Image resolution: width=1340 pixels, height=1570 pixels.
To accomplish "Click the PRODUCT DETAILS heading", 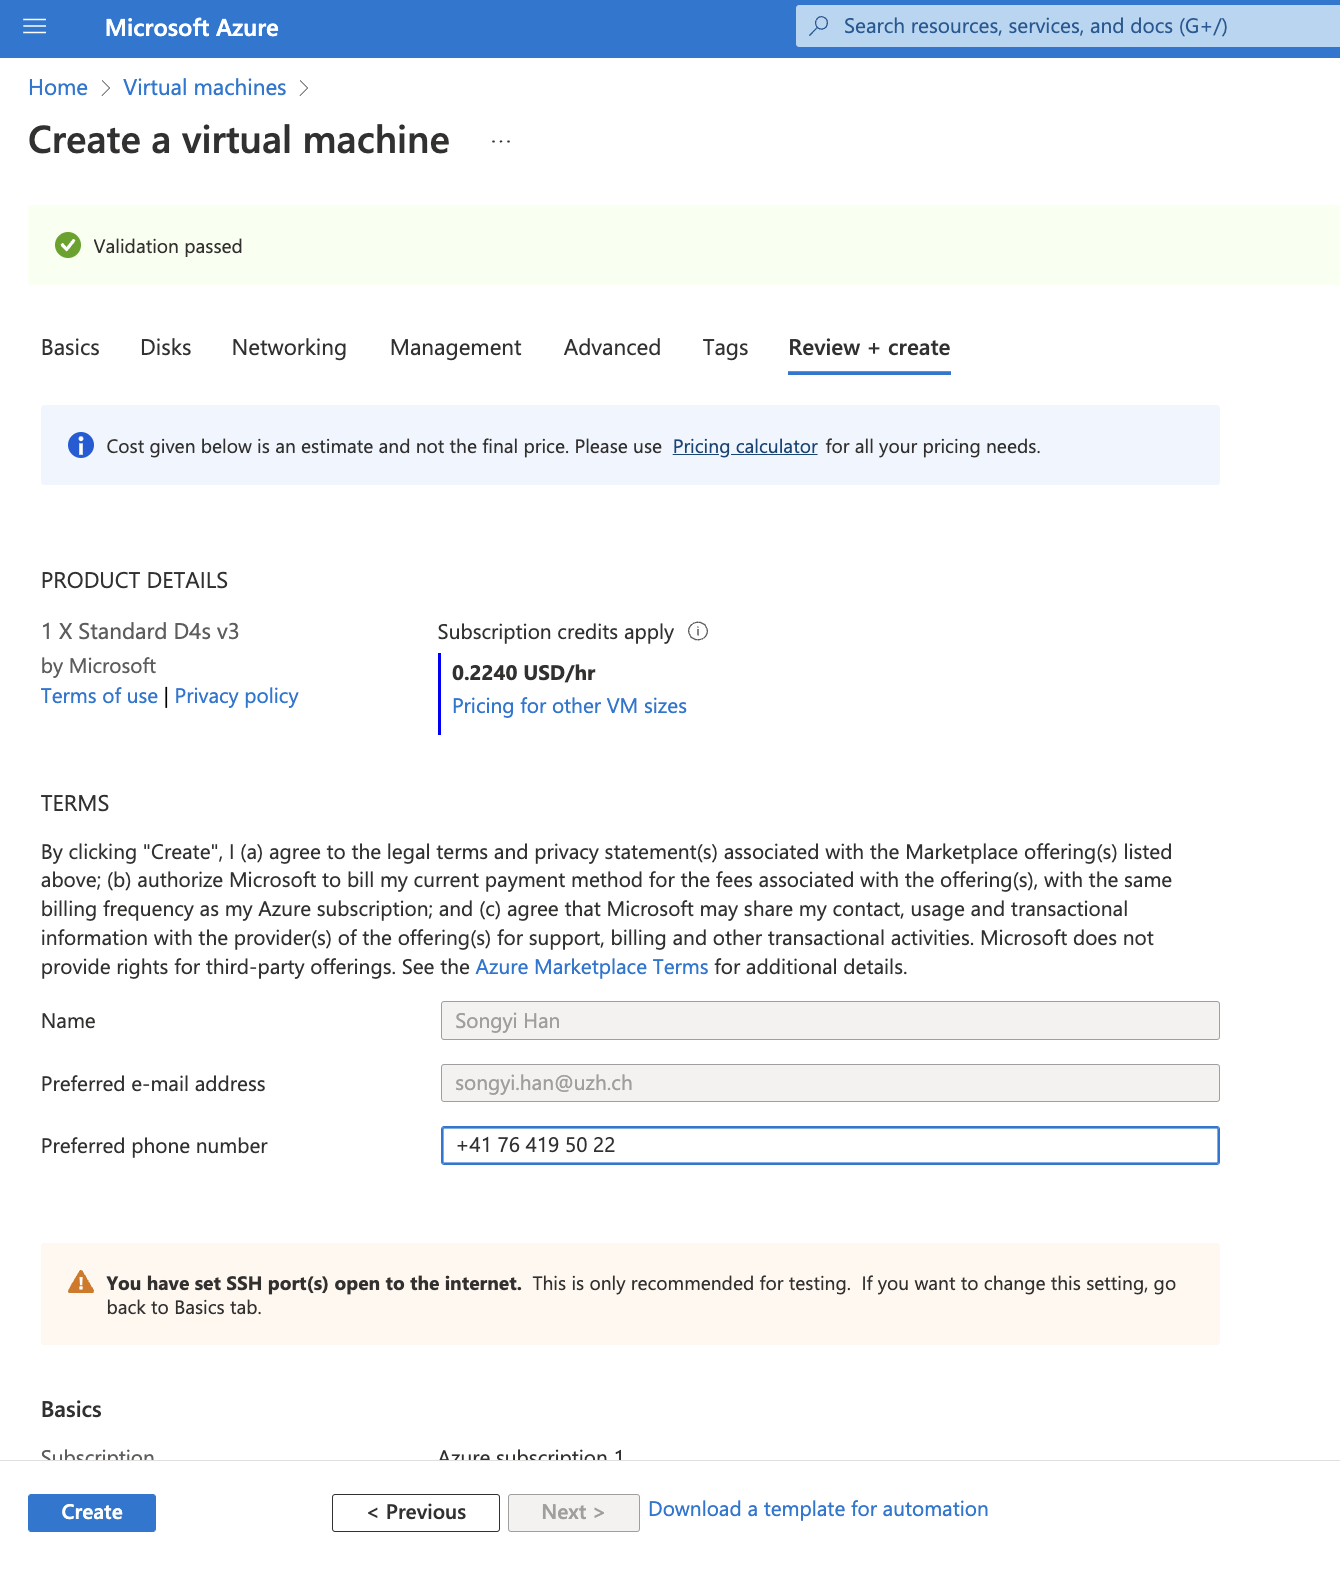I will click(x=134, y=580).
